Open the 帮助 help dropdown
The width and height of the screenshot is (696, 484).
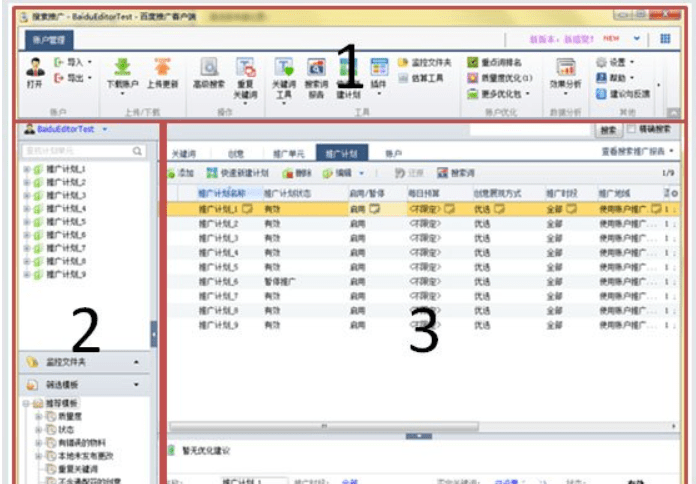tap(632, 78)
